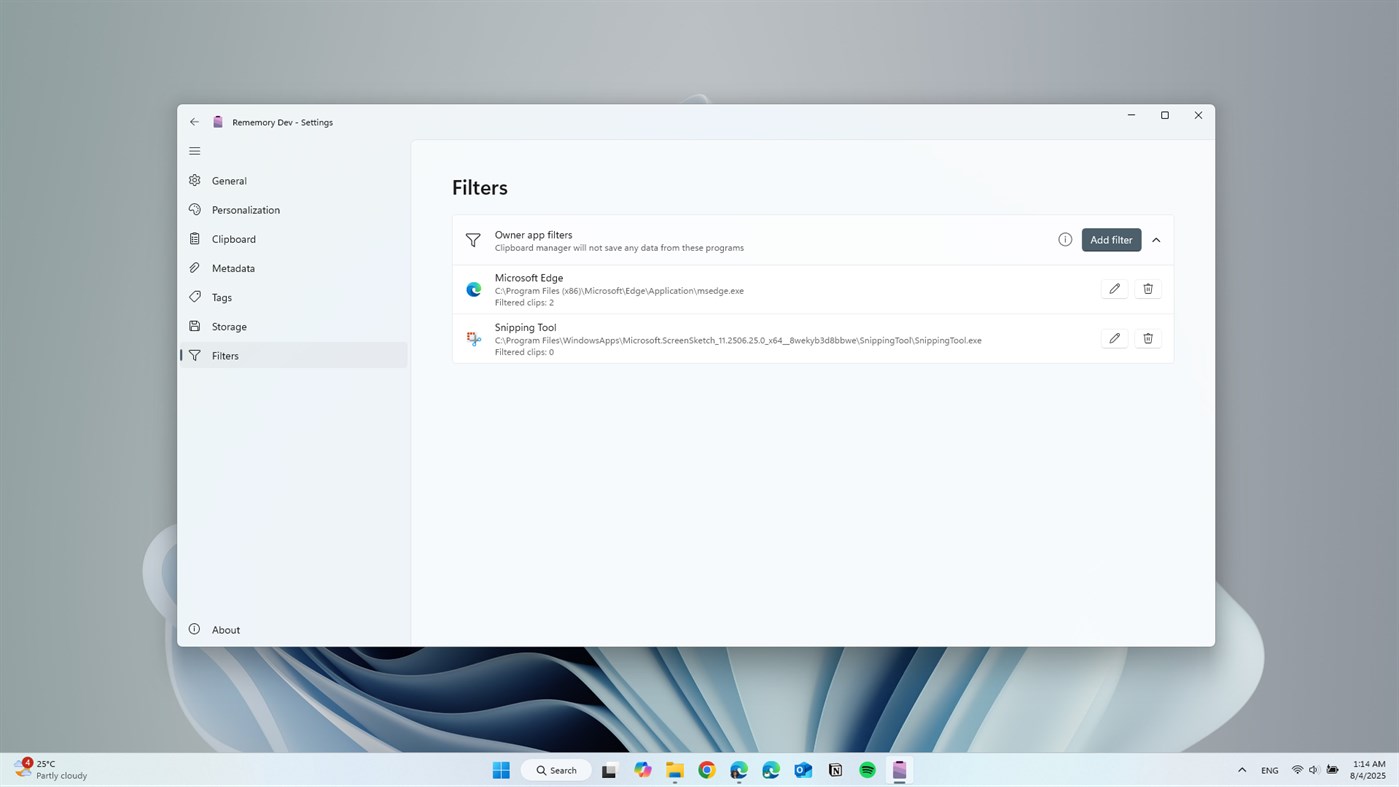Remove the Snipping Tool filter via its trash icon

(x=1147, y=338)
